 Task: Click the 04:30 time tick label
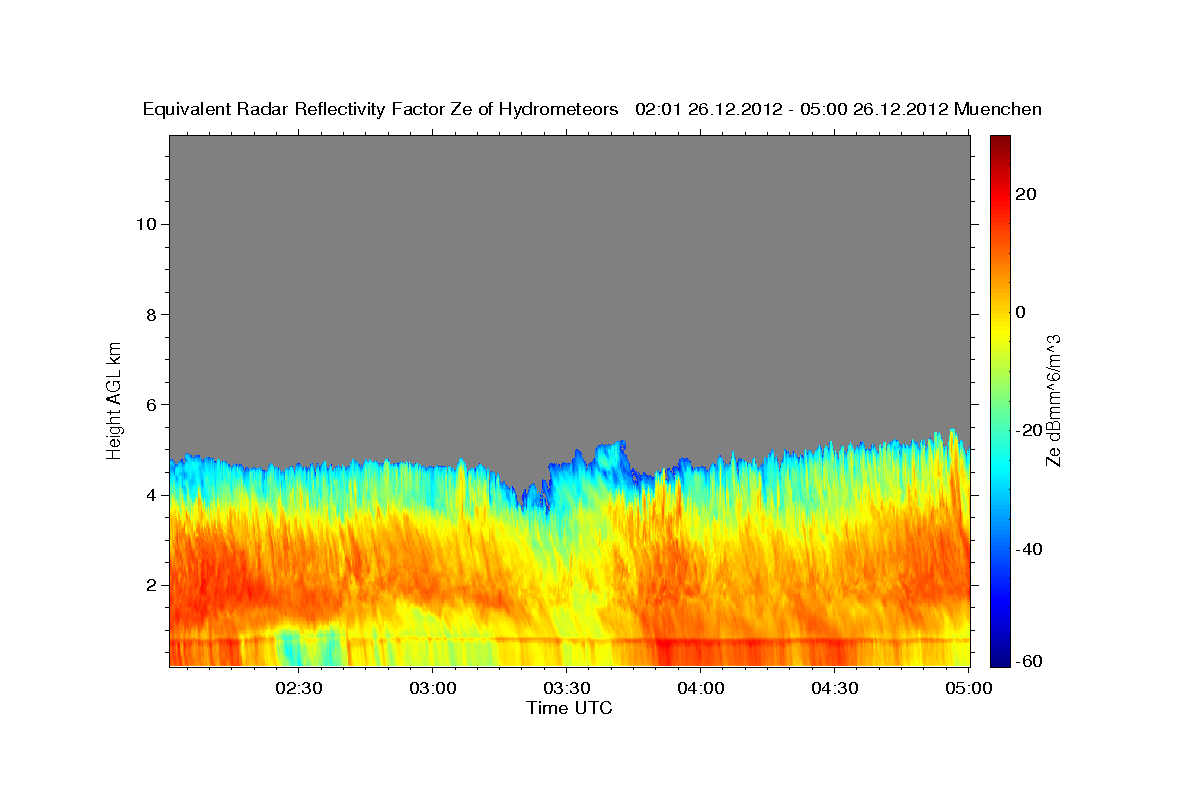tap(835, 688)
